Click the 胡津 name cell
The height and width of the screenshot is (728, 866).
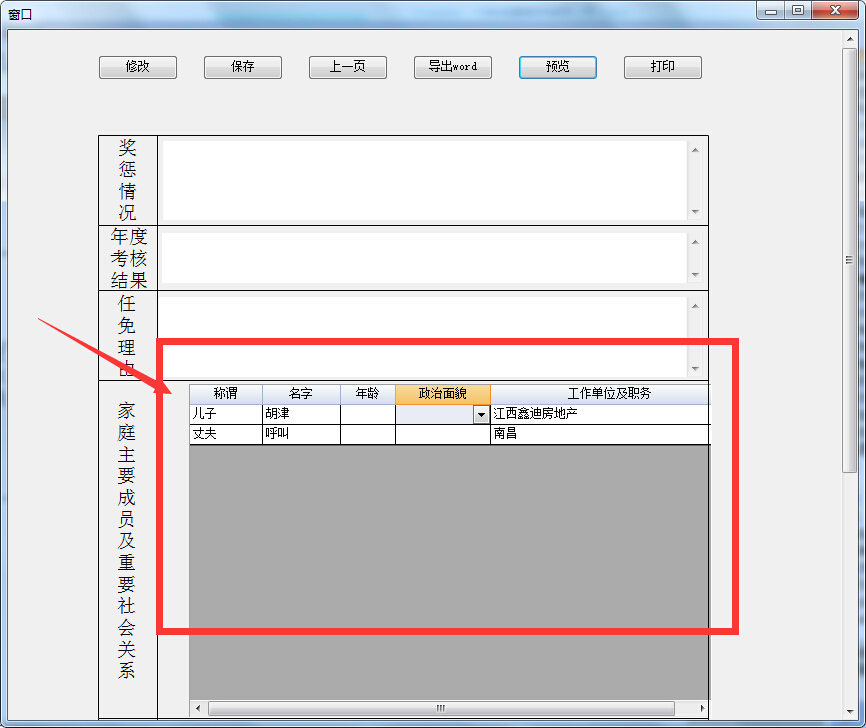[302, 414]
